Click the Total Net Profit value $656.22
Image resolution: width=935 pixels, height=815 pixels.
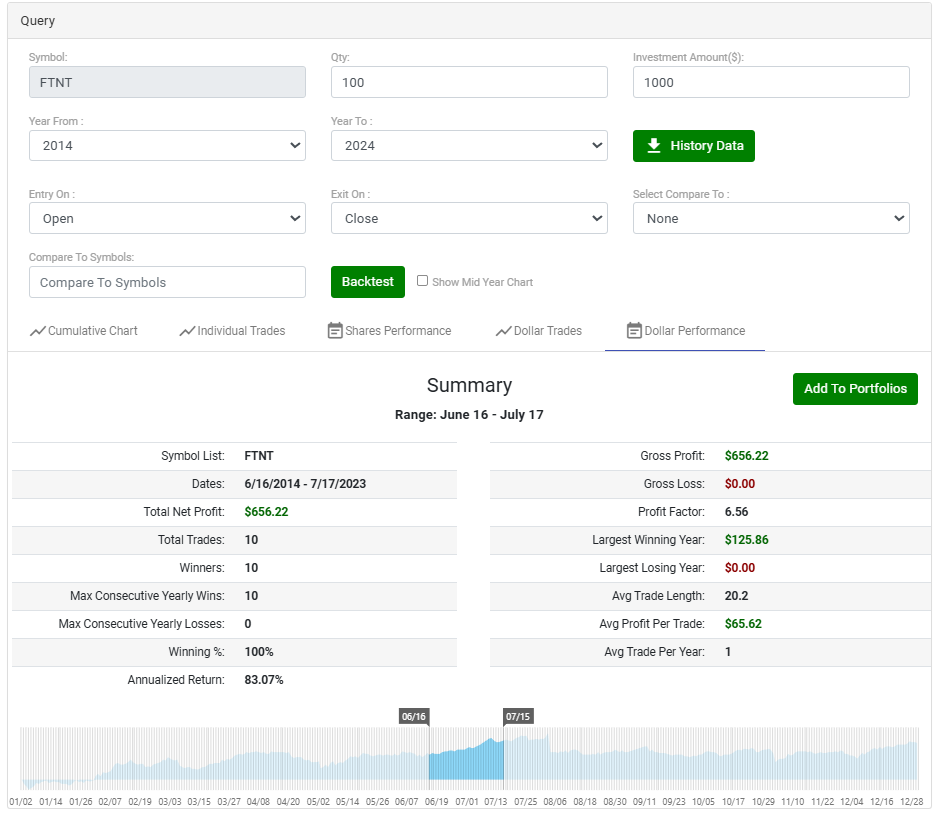266,512
